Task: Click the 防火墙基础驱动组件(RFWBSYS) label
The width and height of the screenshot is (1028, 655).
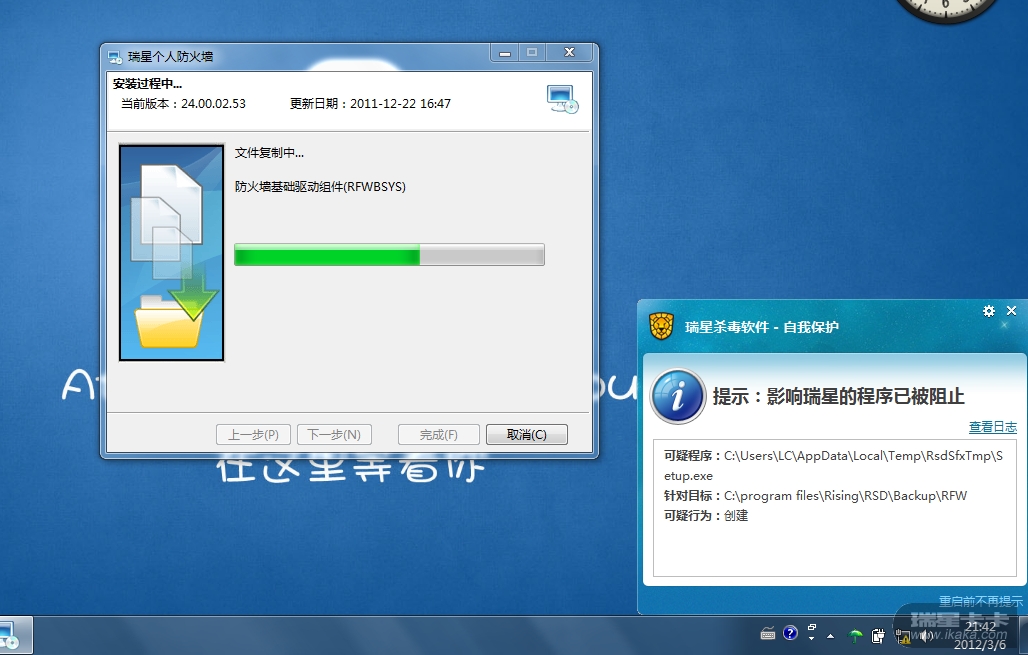Action: [x=320, y=187]
